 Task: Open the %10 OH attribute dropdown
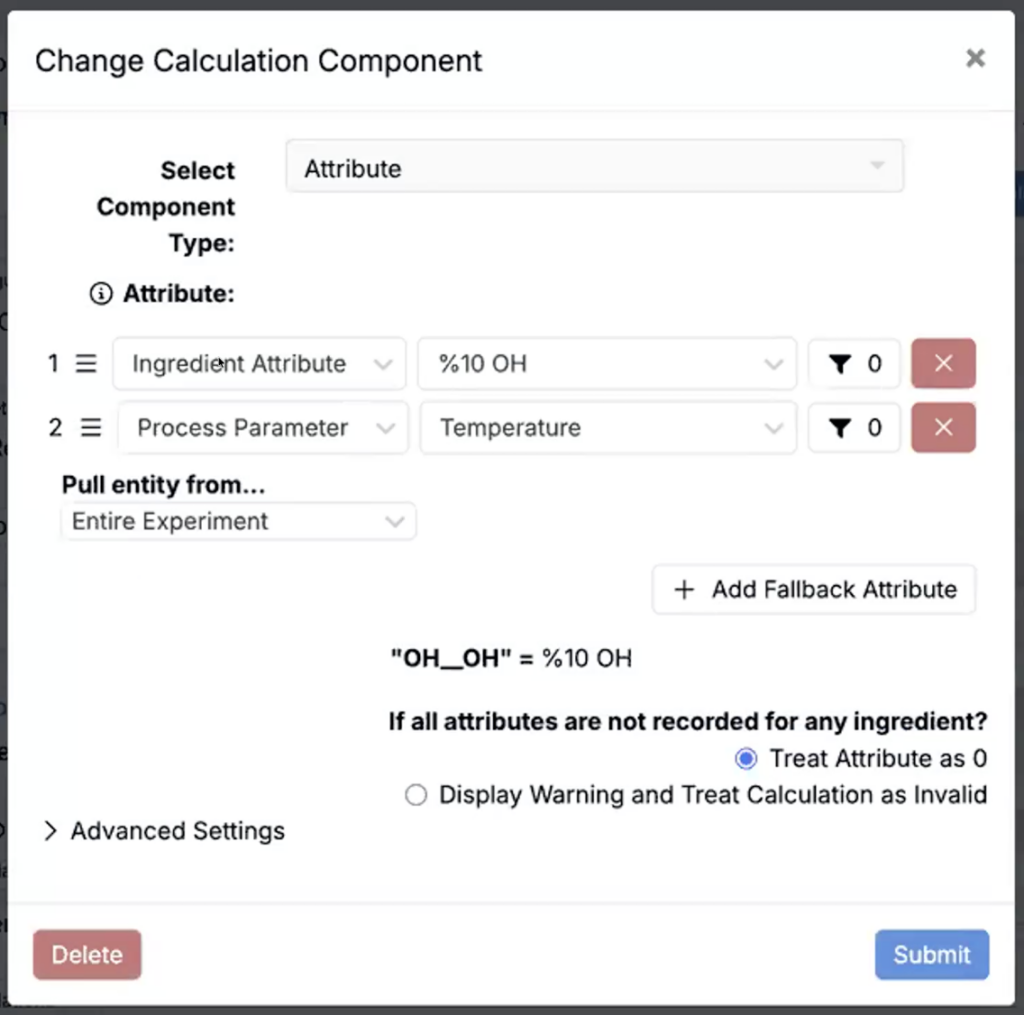[606, 364]
